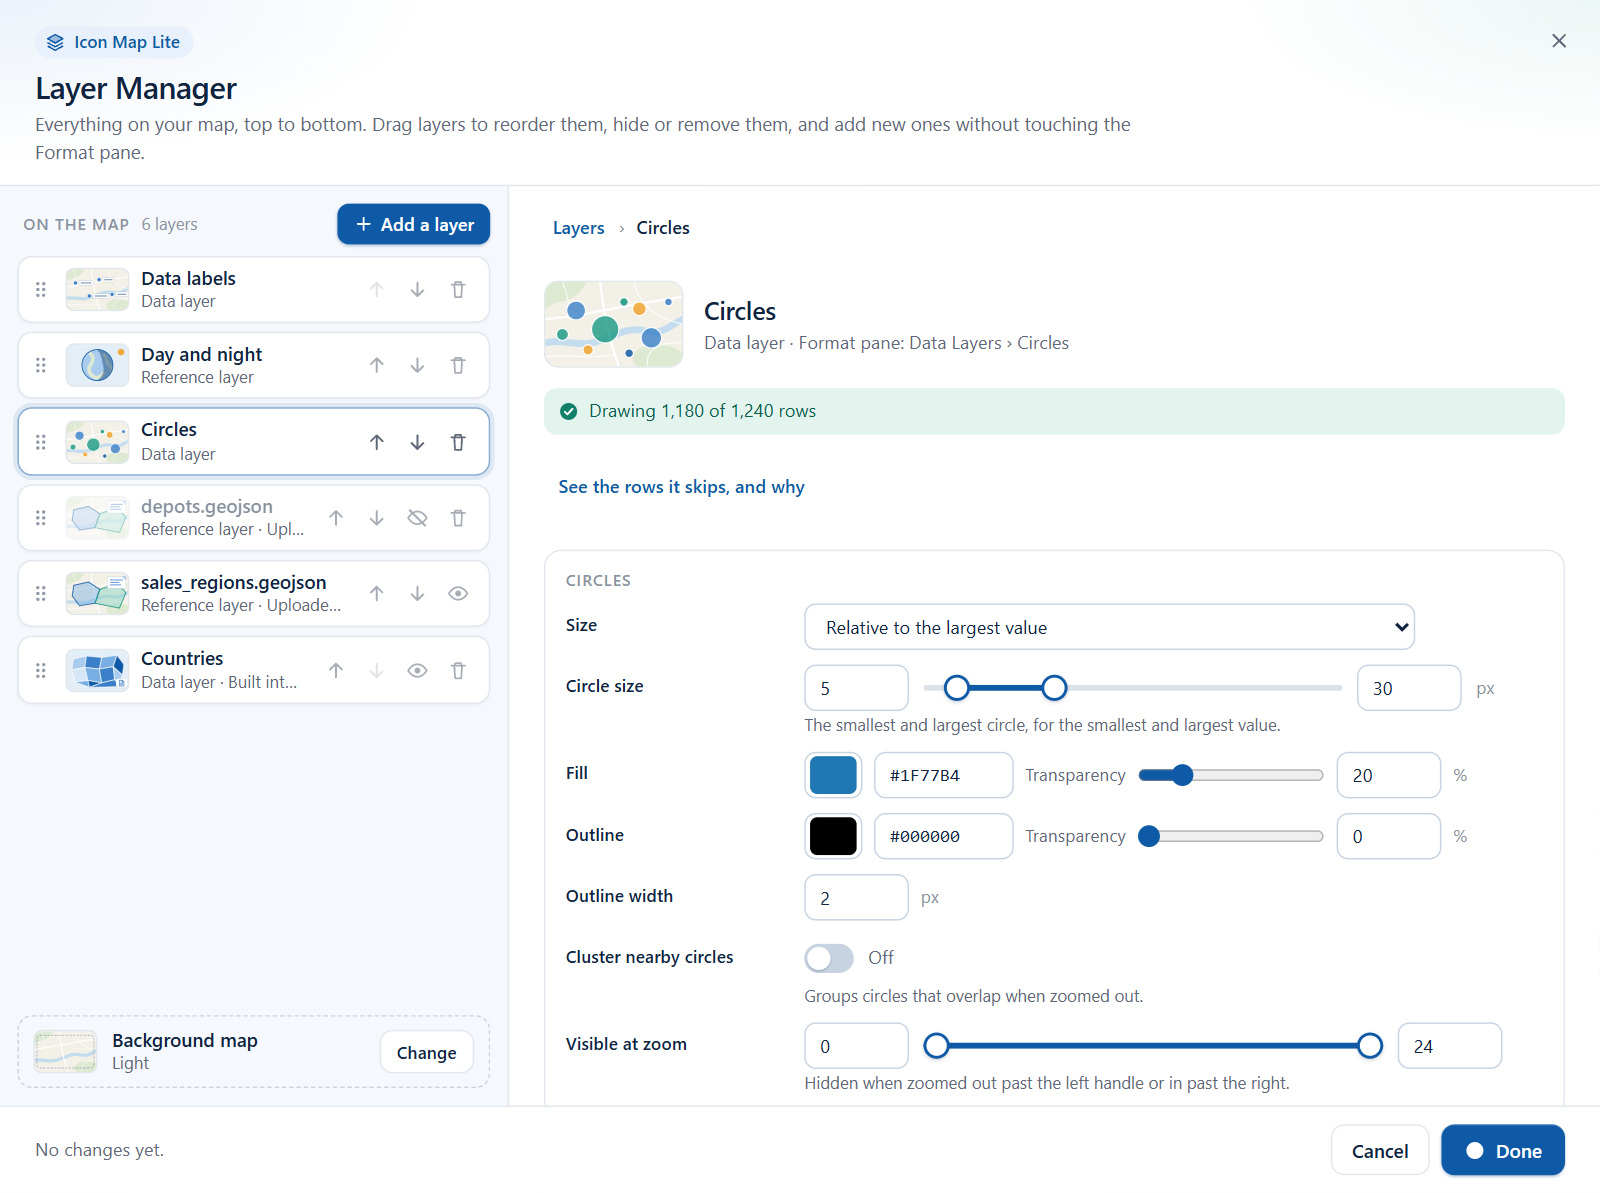
Task: Move sales_regions.geojson layer up
Action: [377, 594]
